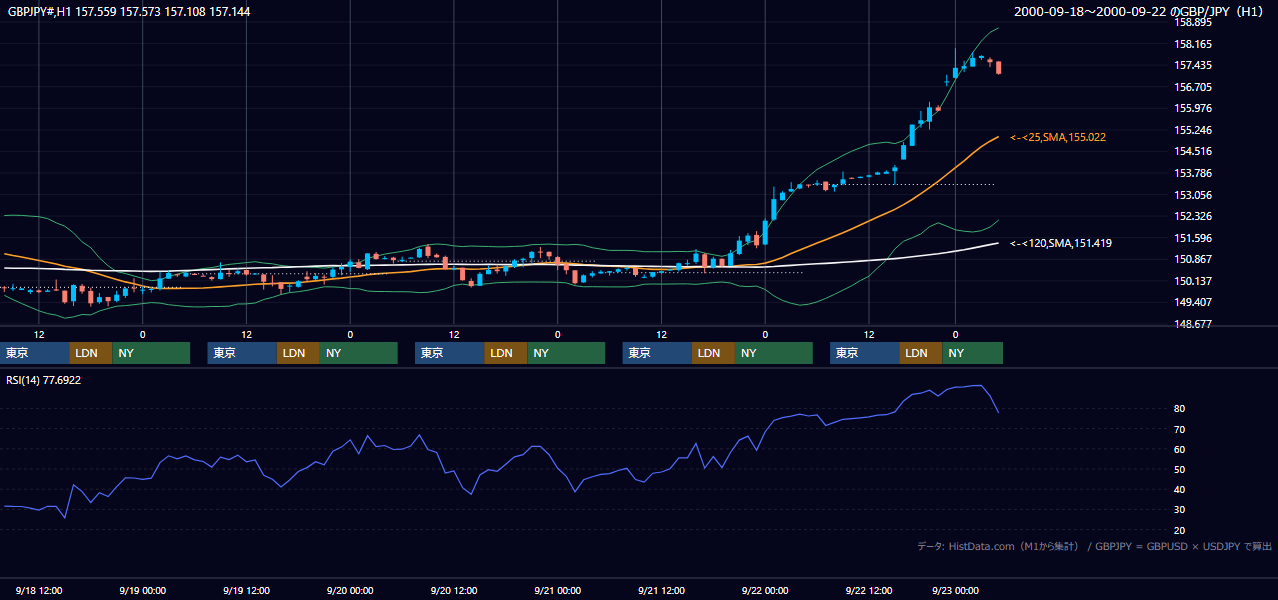Click the 9/21 00:00 time axis label
1278x600 pixels.
point(558,590)
